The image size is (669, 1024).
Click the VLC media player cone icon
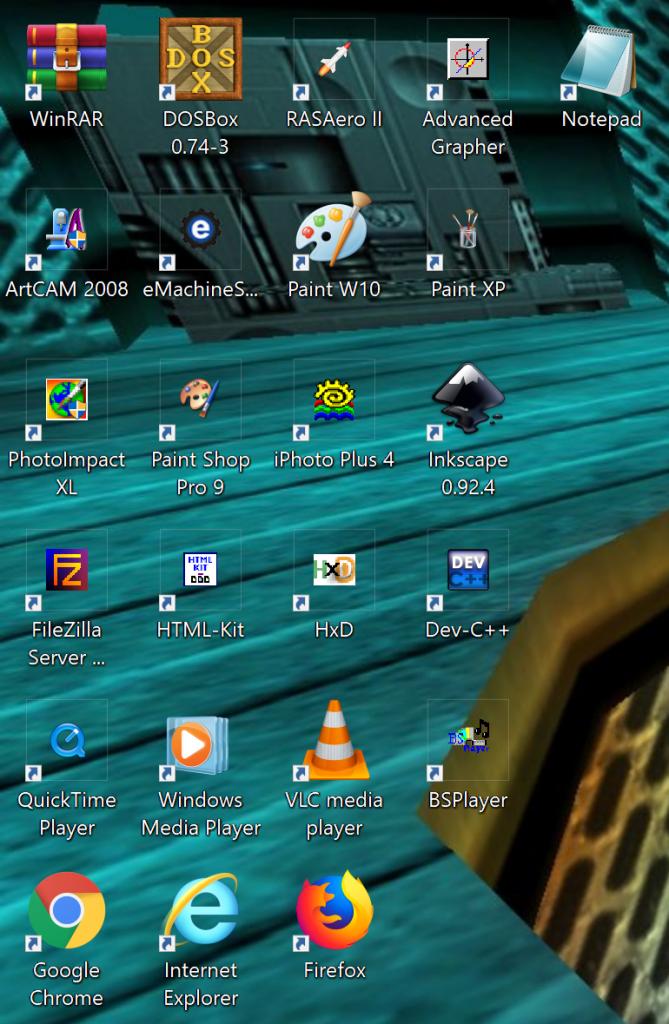tap(334, 740)
